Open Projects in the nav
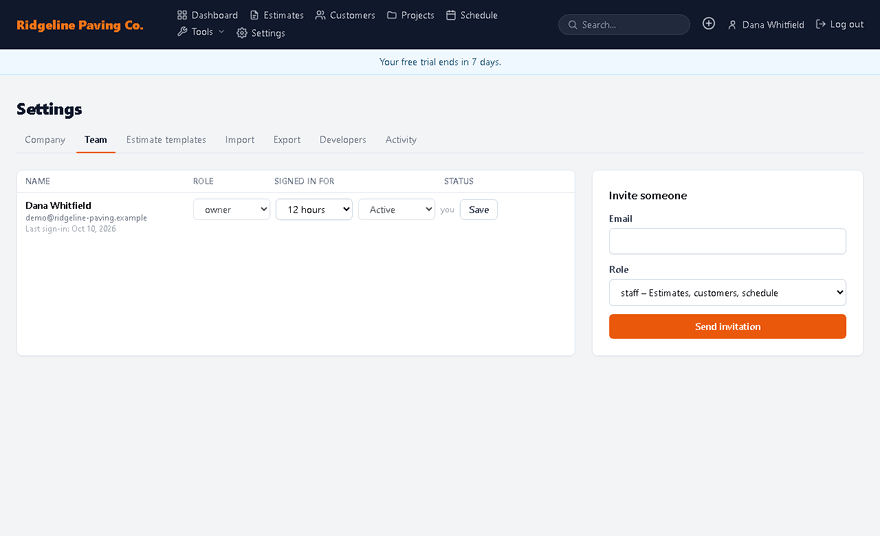 pyautogui.click(x=410, y=15)
